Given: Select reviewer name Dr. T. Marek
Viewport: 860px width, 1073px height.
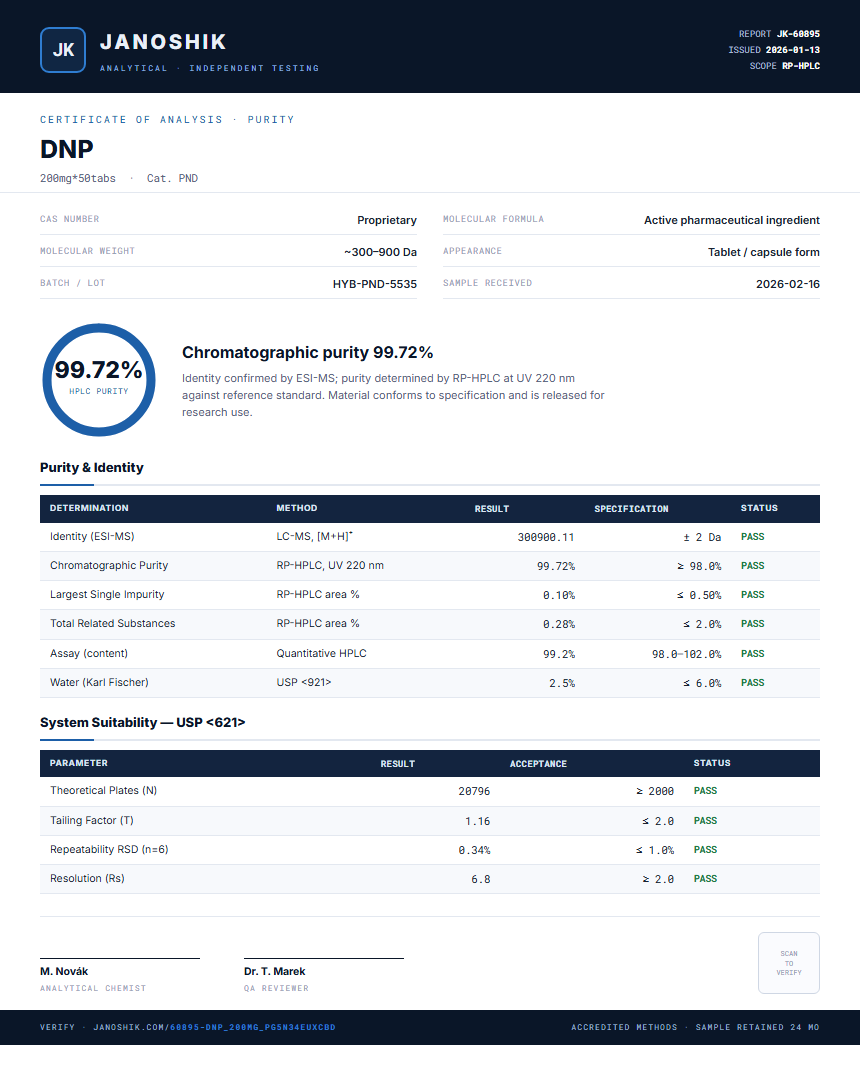Looking at the screenshot, I should (274, 971).
